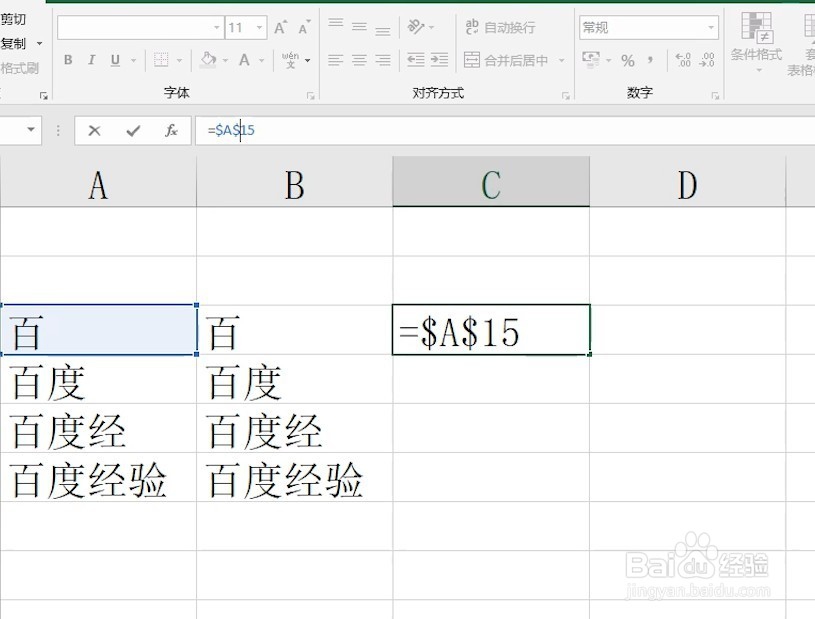Click column A cell 百度
The width and height of the screenshot is (815, 619).
point(98,379)
